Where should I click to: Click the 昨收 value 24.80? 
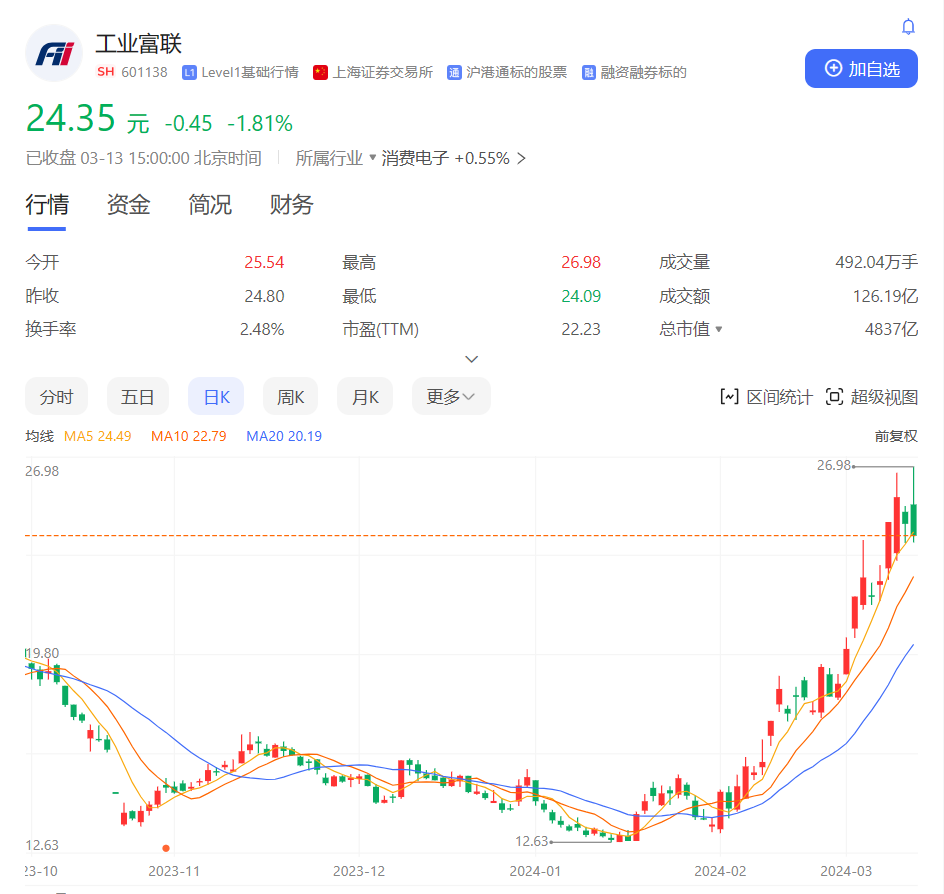point(264,296)
